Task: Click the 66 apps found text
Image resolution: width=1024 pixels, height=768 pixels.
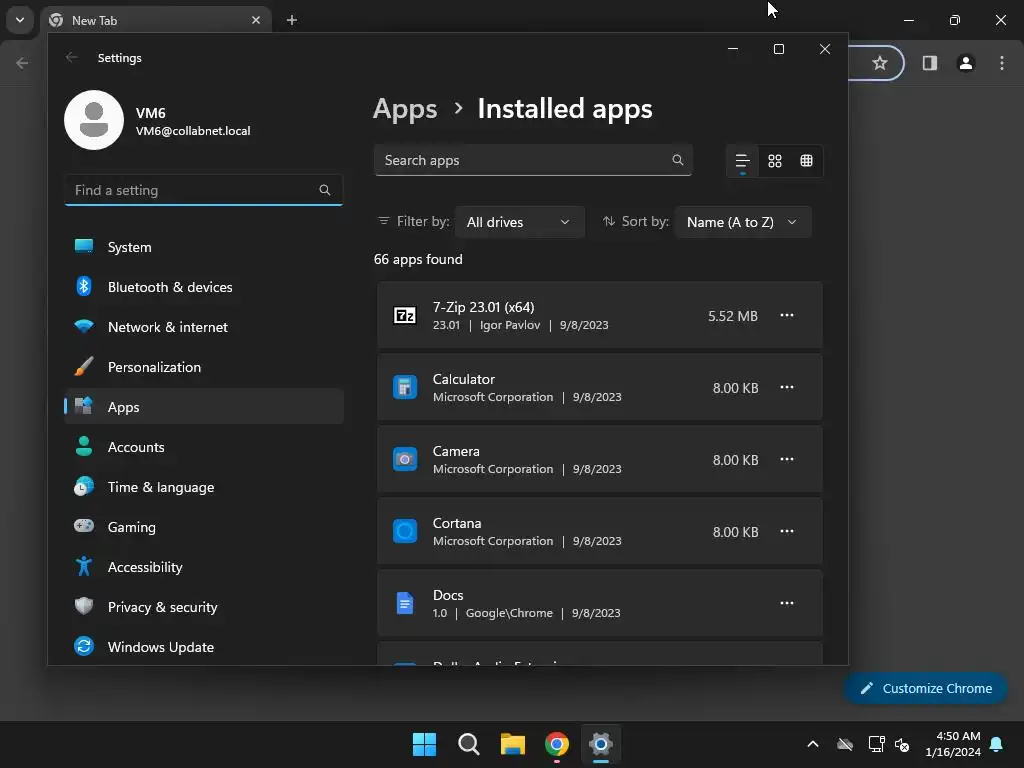Action: [x=418, y=259]
